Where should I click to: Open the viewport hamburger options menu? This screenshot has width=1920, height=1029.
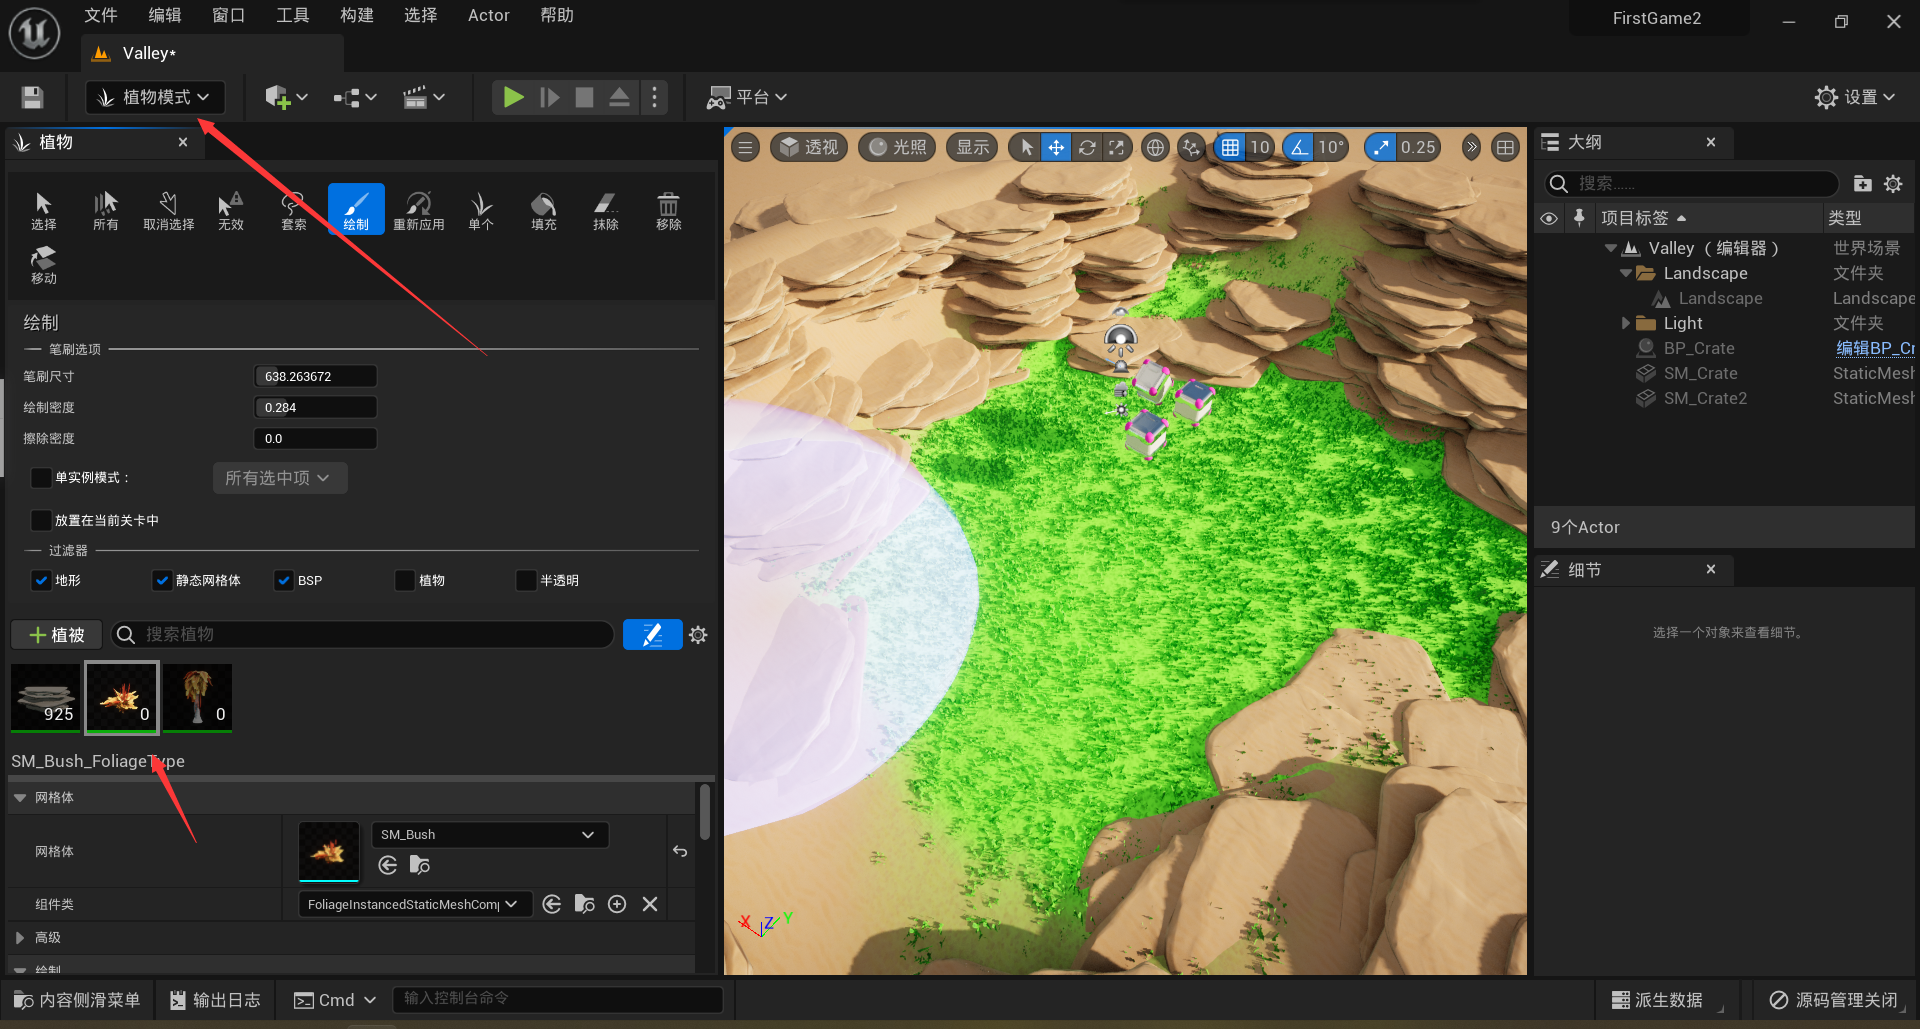[x=745, y=148]
